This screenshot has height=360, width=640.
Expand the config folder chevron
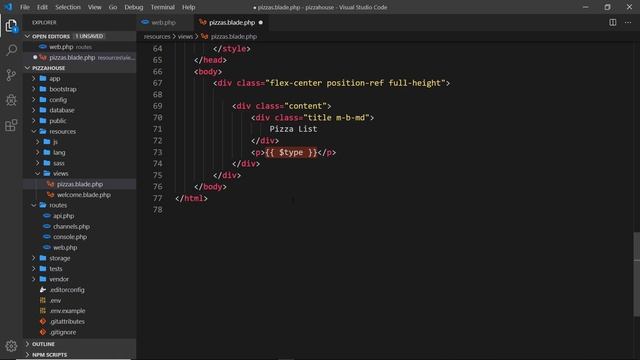coord(34,100)
